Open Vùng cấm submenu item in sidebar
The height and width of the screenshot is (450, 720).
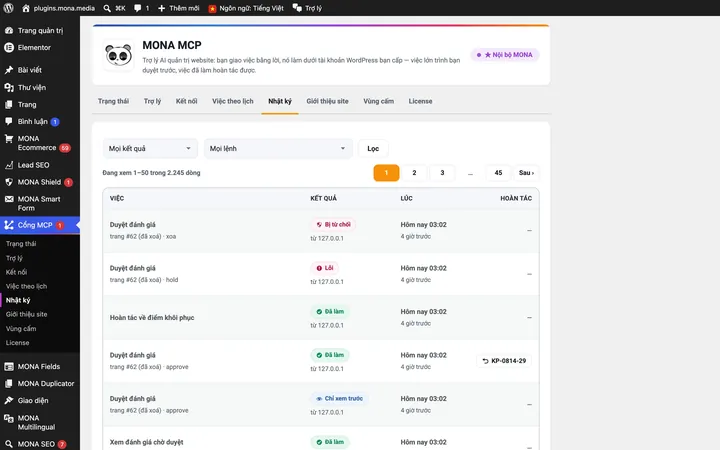click(x=21, y=329)
